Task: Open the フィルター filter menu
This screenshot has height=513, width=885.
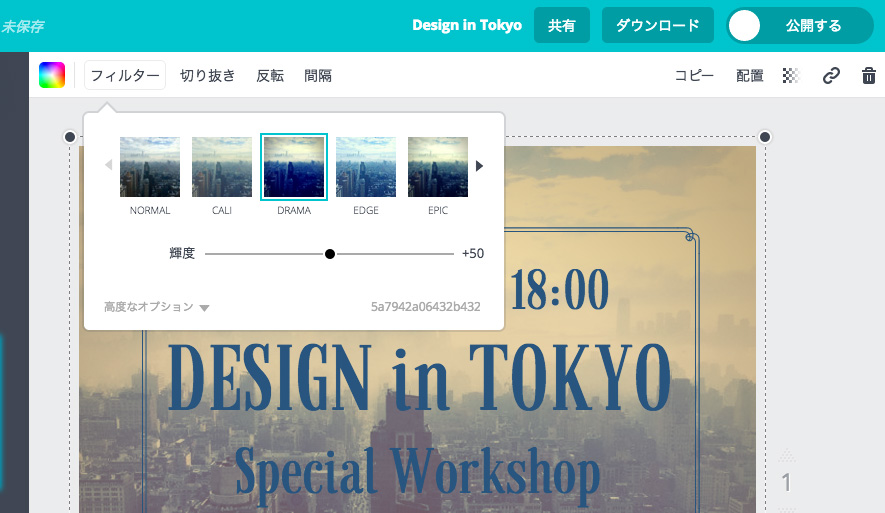Action: click(125, 75)
